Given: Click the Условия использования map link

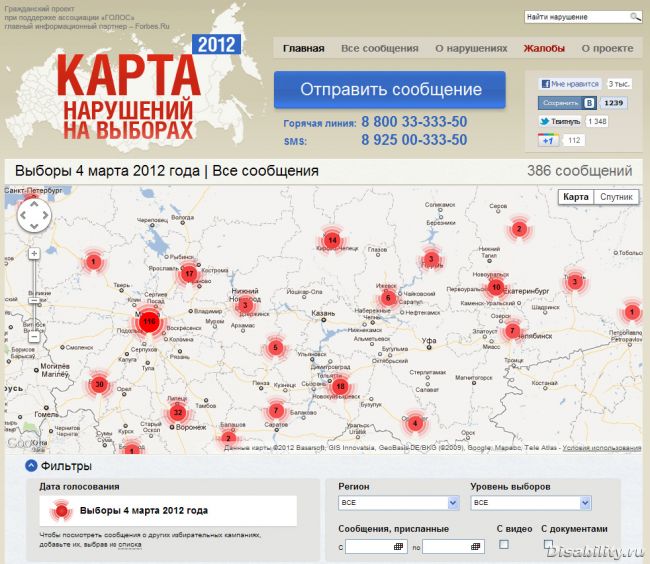Looking at the screenshot, I should click(x=601, y=448).
